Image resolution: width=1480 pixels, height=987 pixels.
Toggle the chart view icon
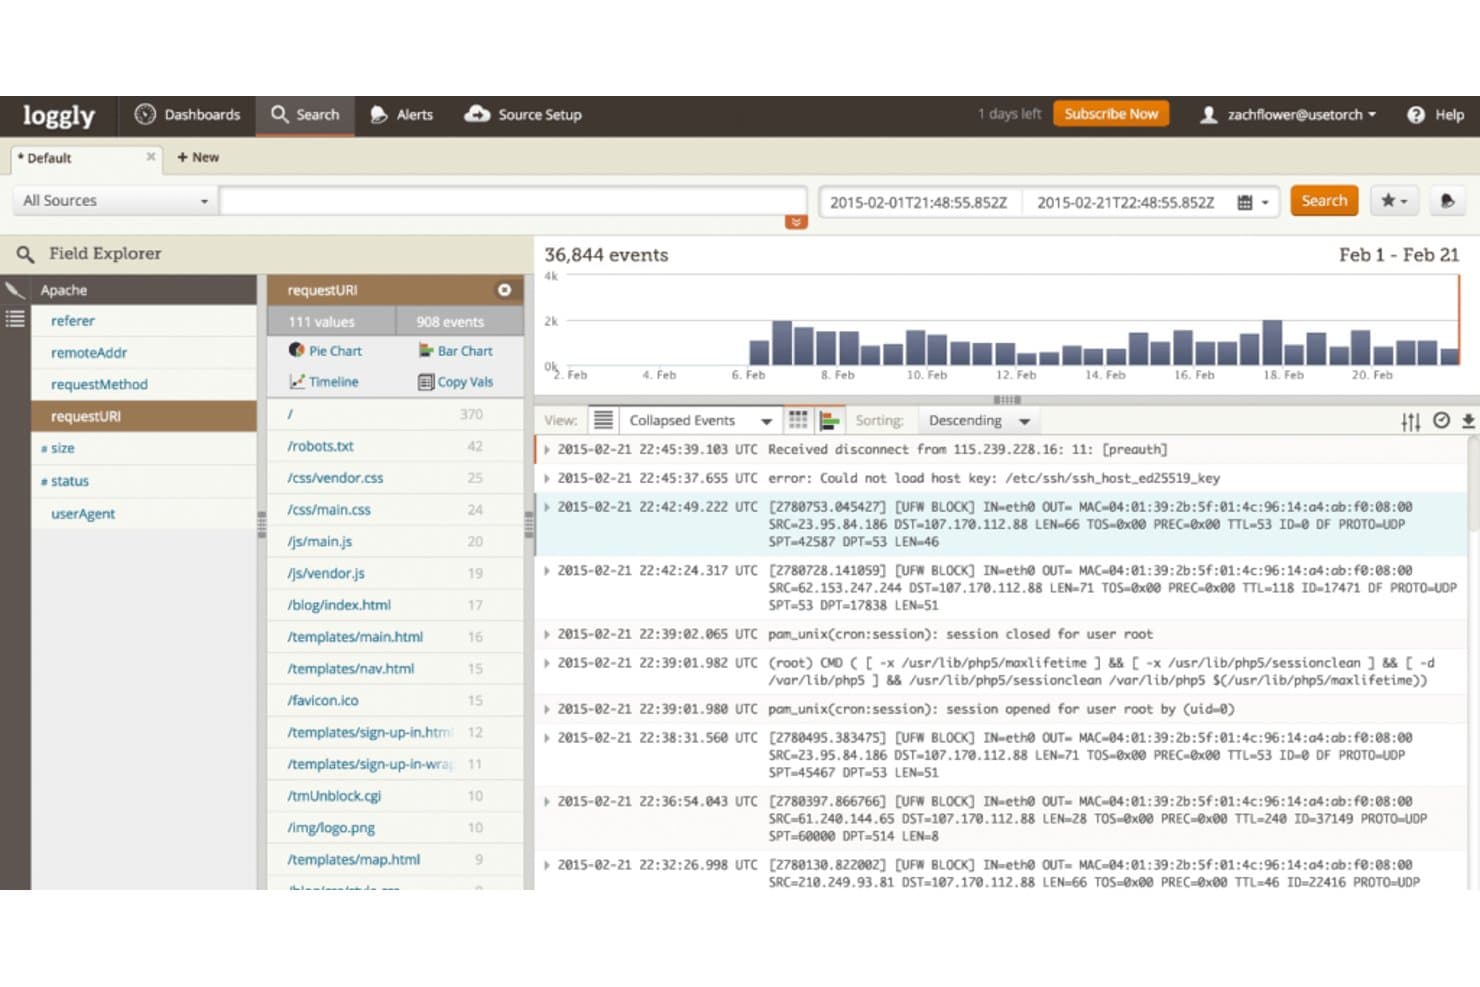[x=830, y=420]
